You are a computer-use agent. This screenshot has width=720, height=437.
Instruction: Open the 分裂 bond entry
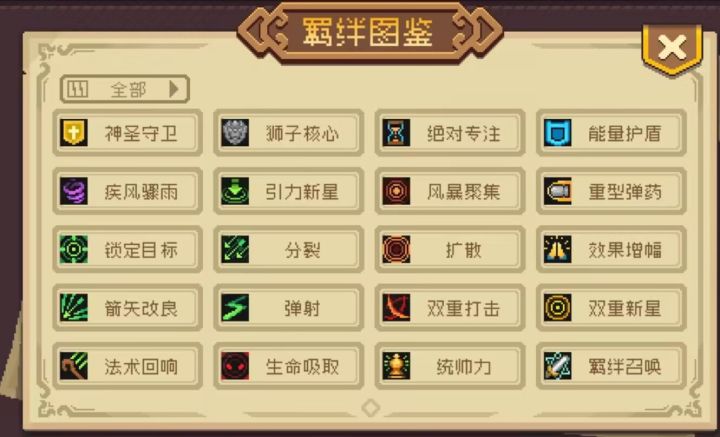pos(288,249)
